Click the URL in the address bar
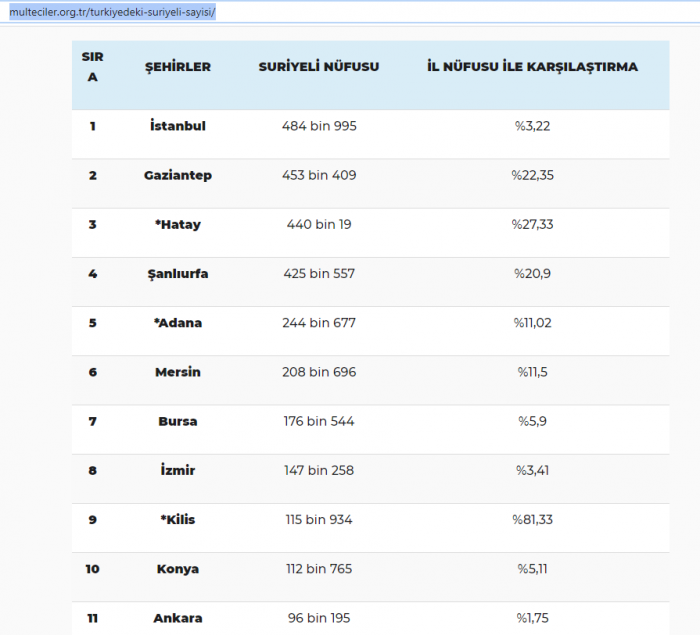 pos(112,12)
